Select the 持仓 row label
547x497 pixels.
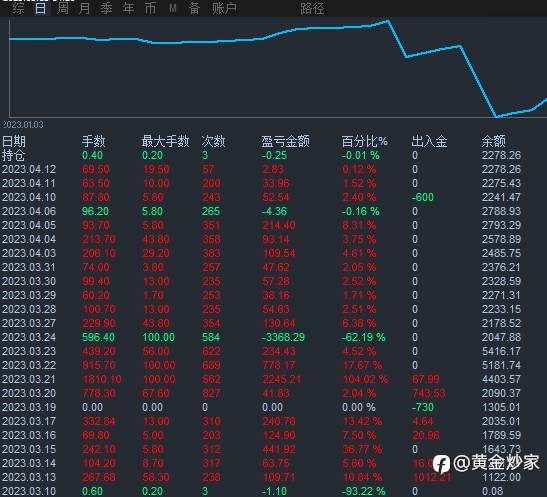[14, 155]
